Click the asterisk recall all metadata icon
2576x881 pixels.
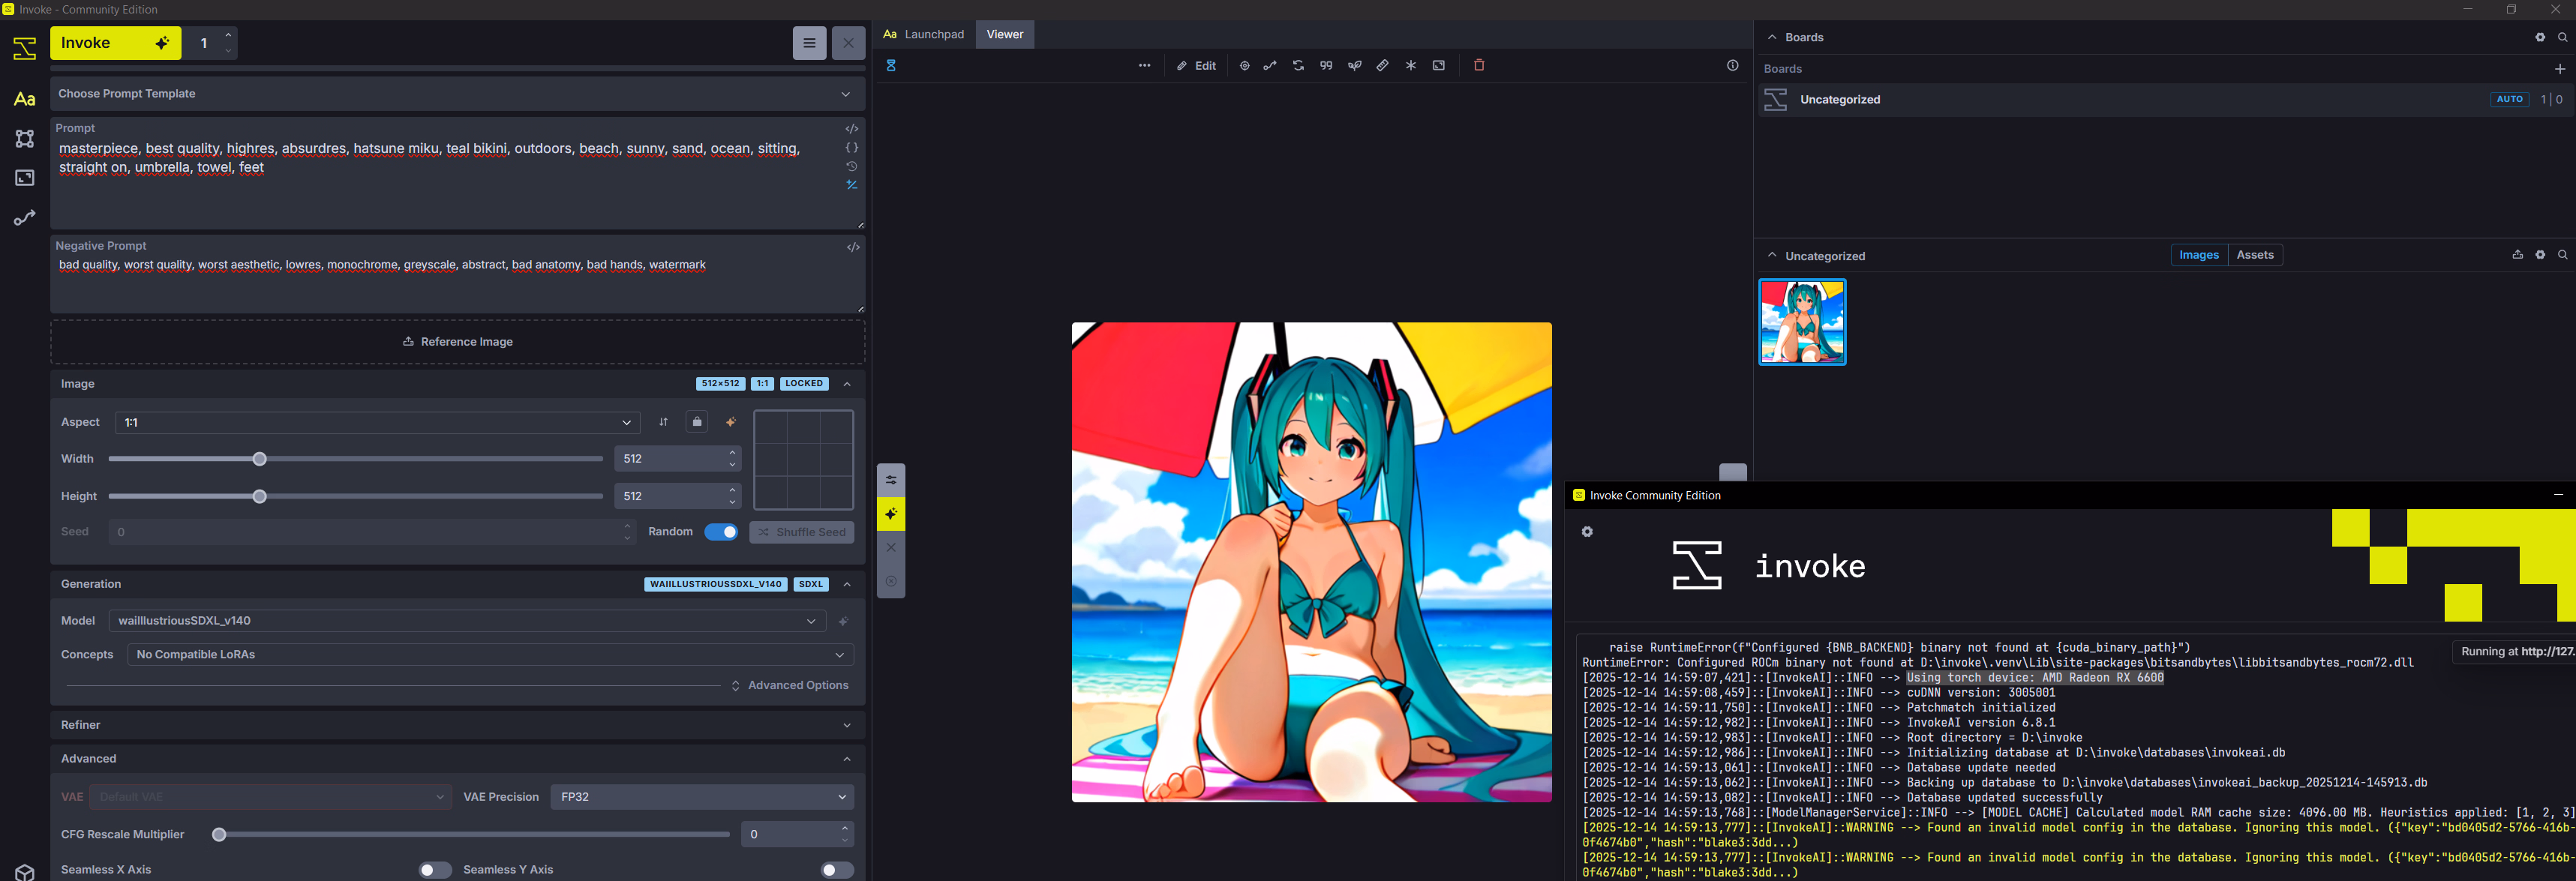(1411, 65)
